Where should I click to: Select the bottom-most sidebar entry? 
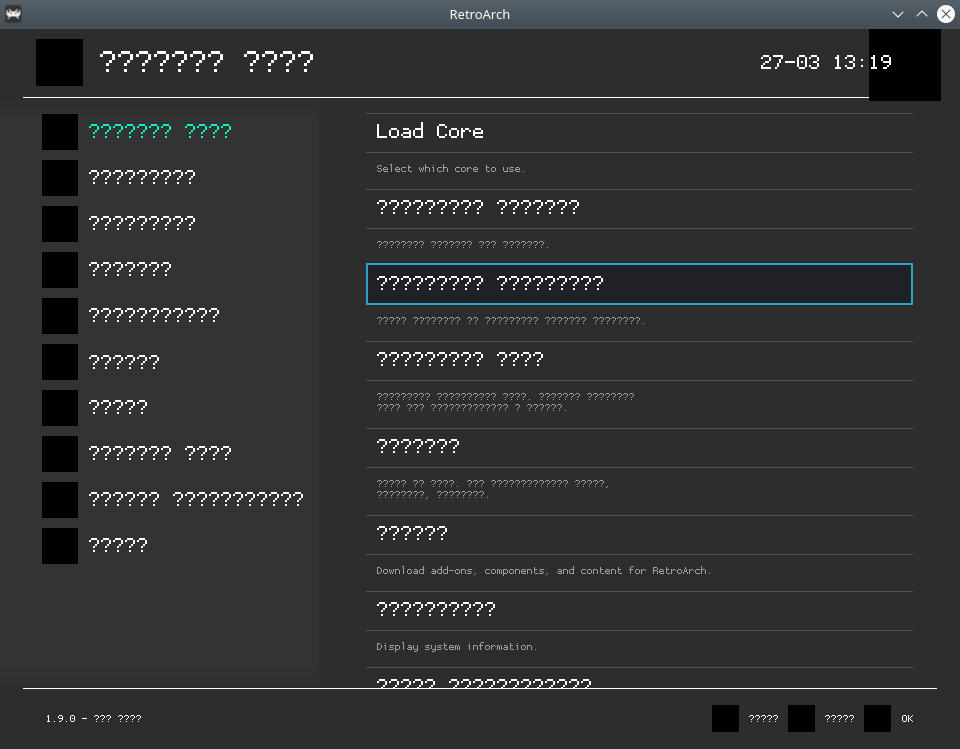(x=118, y=545)
